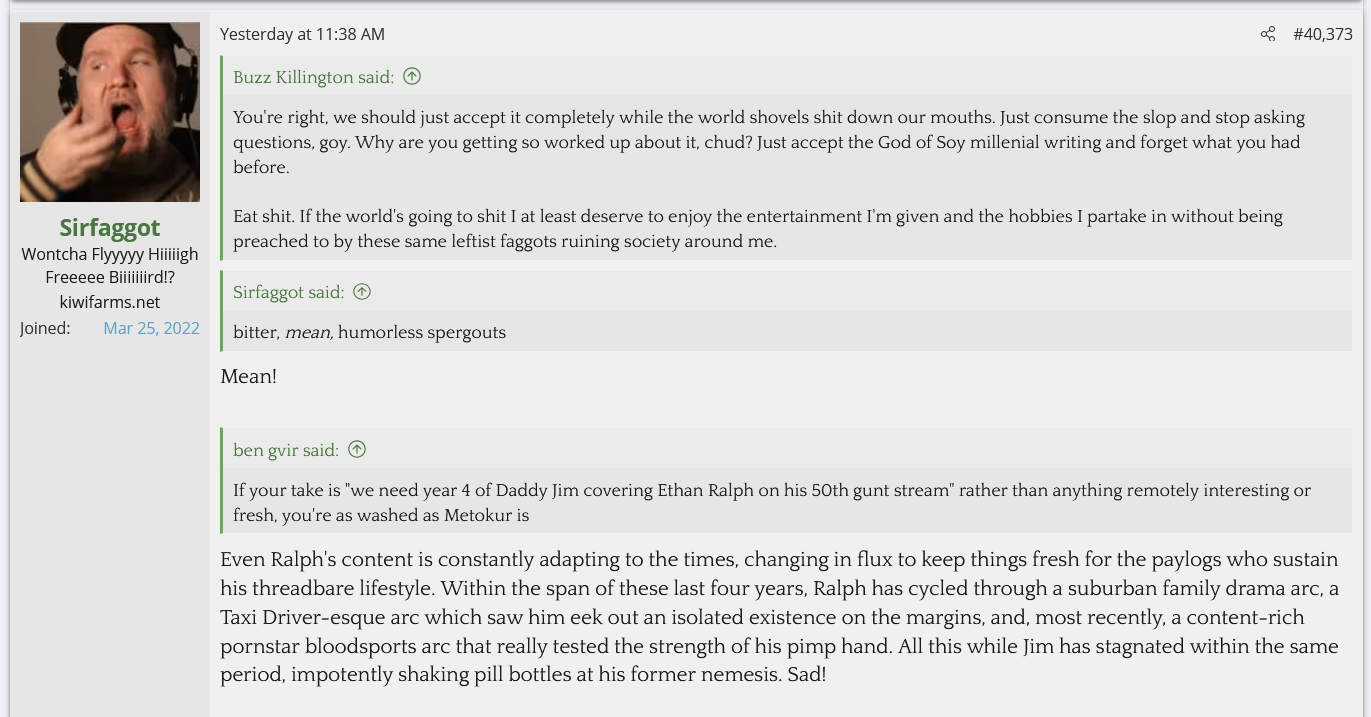This screenshot has height=717, width=1371.
Task: Expand the ben gvir quoted text block
Action: pos(786,502)
